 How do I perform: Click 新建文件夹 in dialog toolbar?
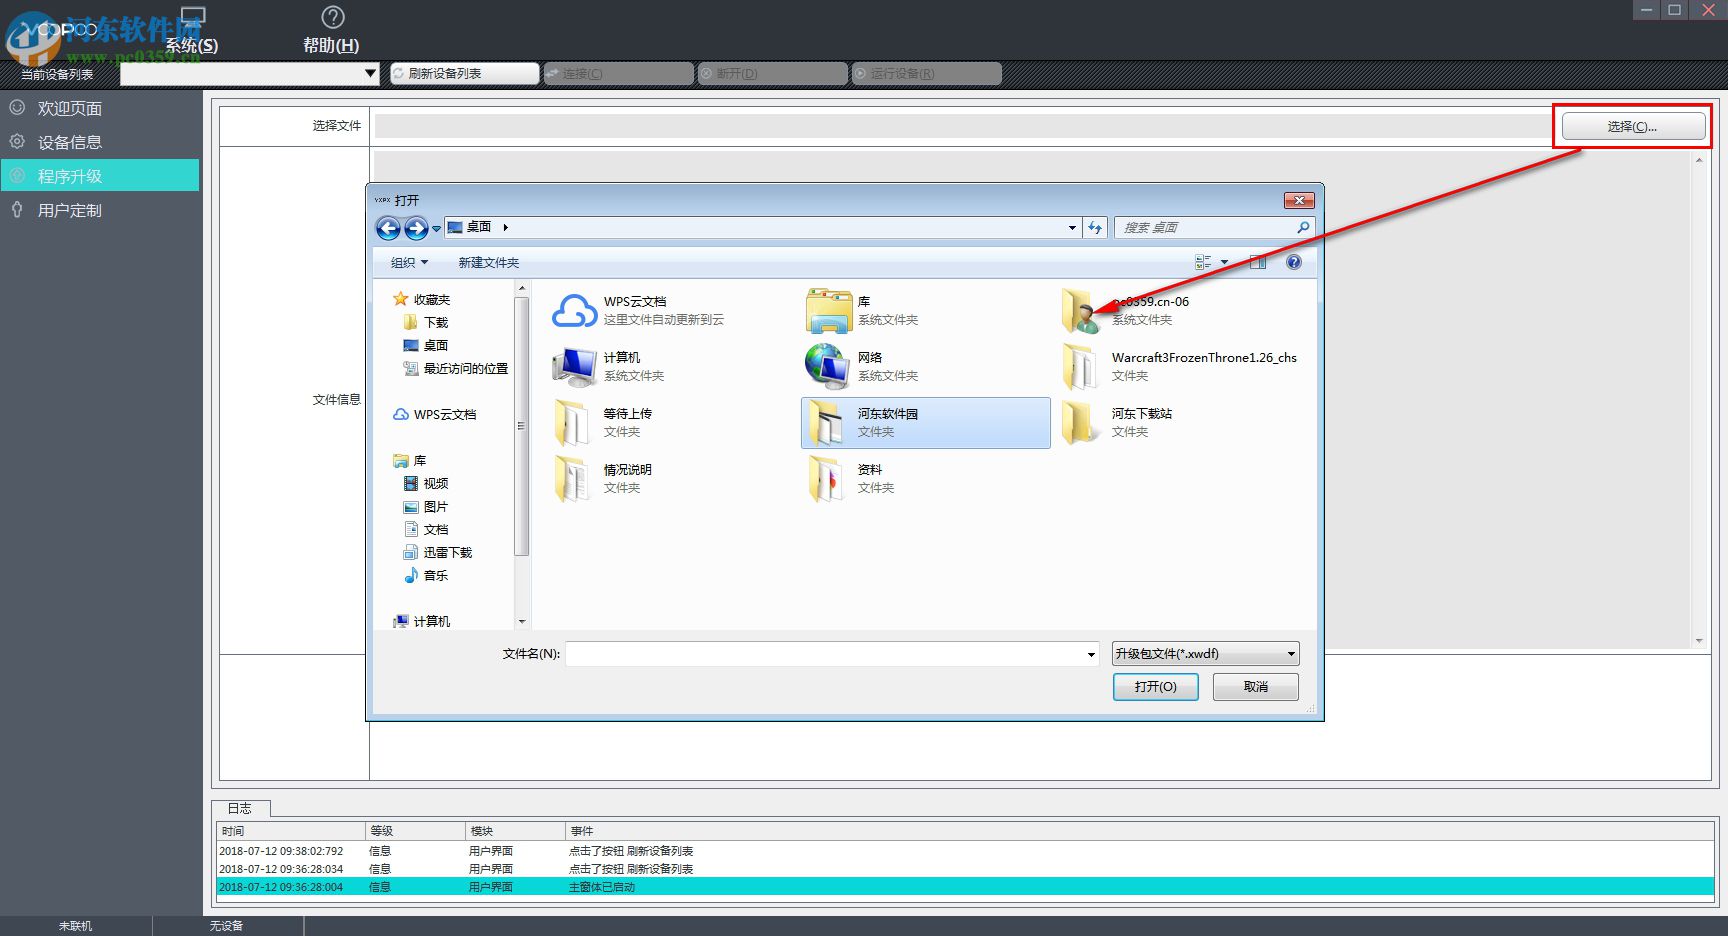point(489,263)
